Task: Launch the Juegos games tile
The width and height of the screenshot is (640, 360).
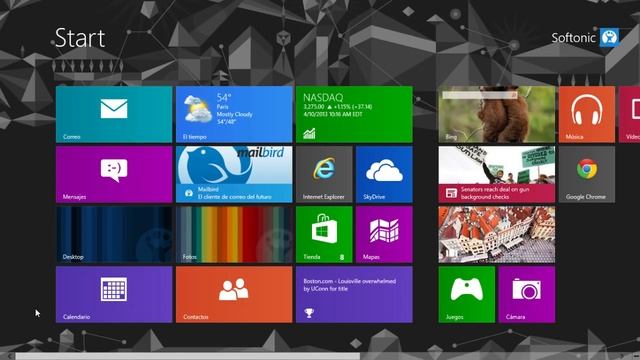Action: click(467, 294)
